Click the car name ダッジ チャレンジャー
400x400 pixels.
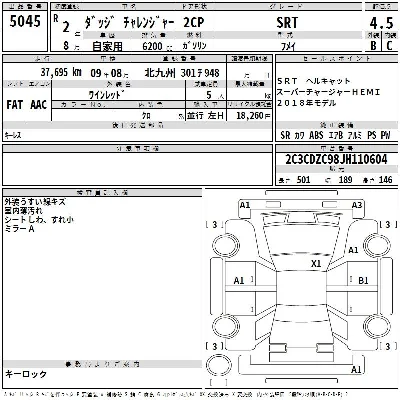tap(129, 23)
